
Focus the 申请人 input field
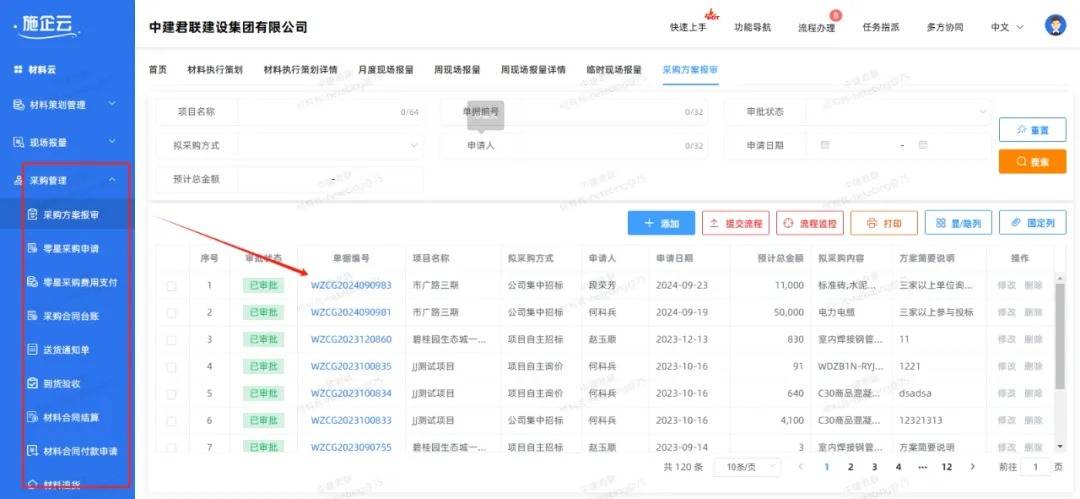614,145
